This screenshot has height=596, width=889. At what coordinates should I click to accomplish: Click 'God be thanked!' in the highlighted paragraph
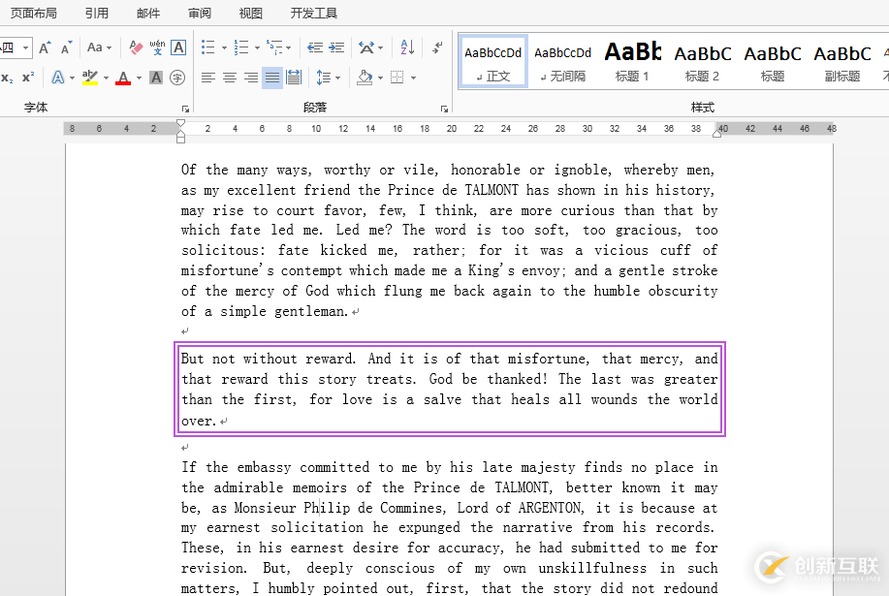(488, 379)
